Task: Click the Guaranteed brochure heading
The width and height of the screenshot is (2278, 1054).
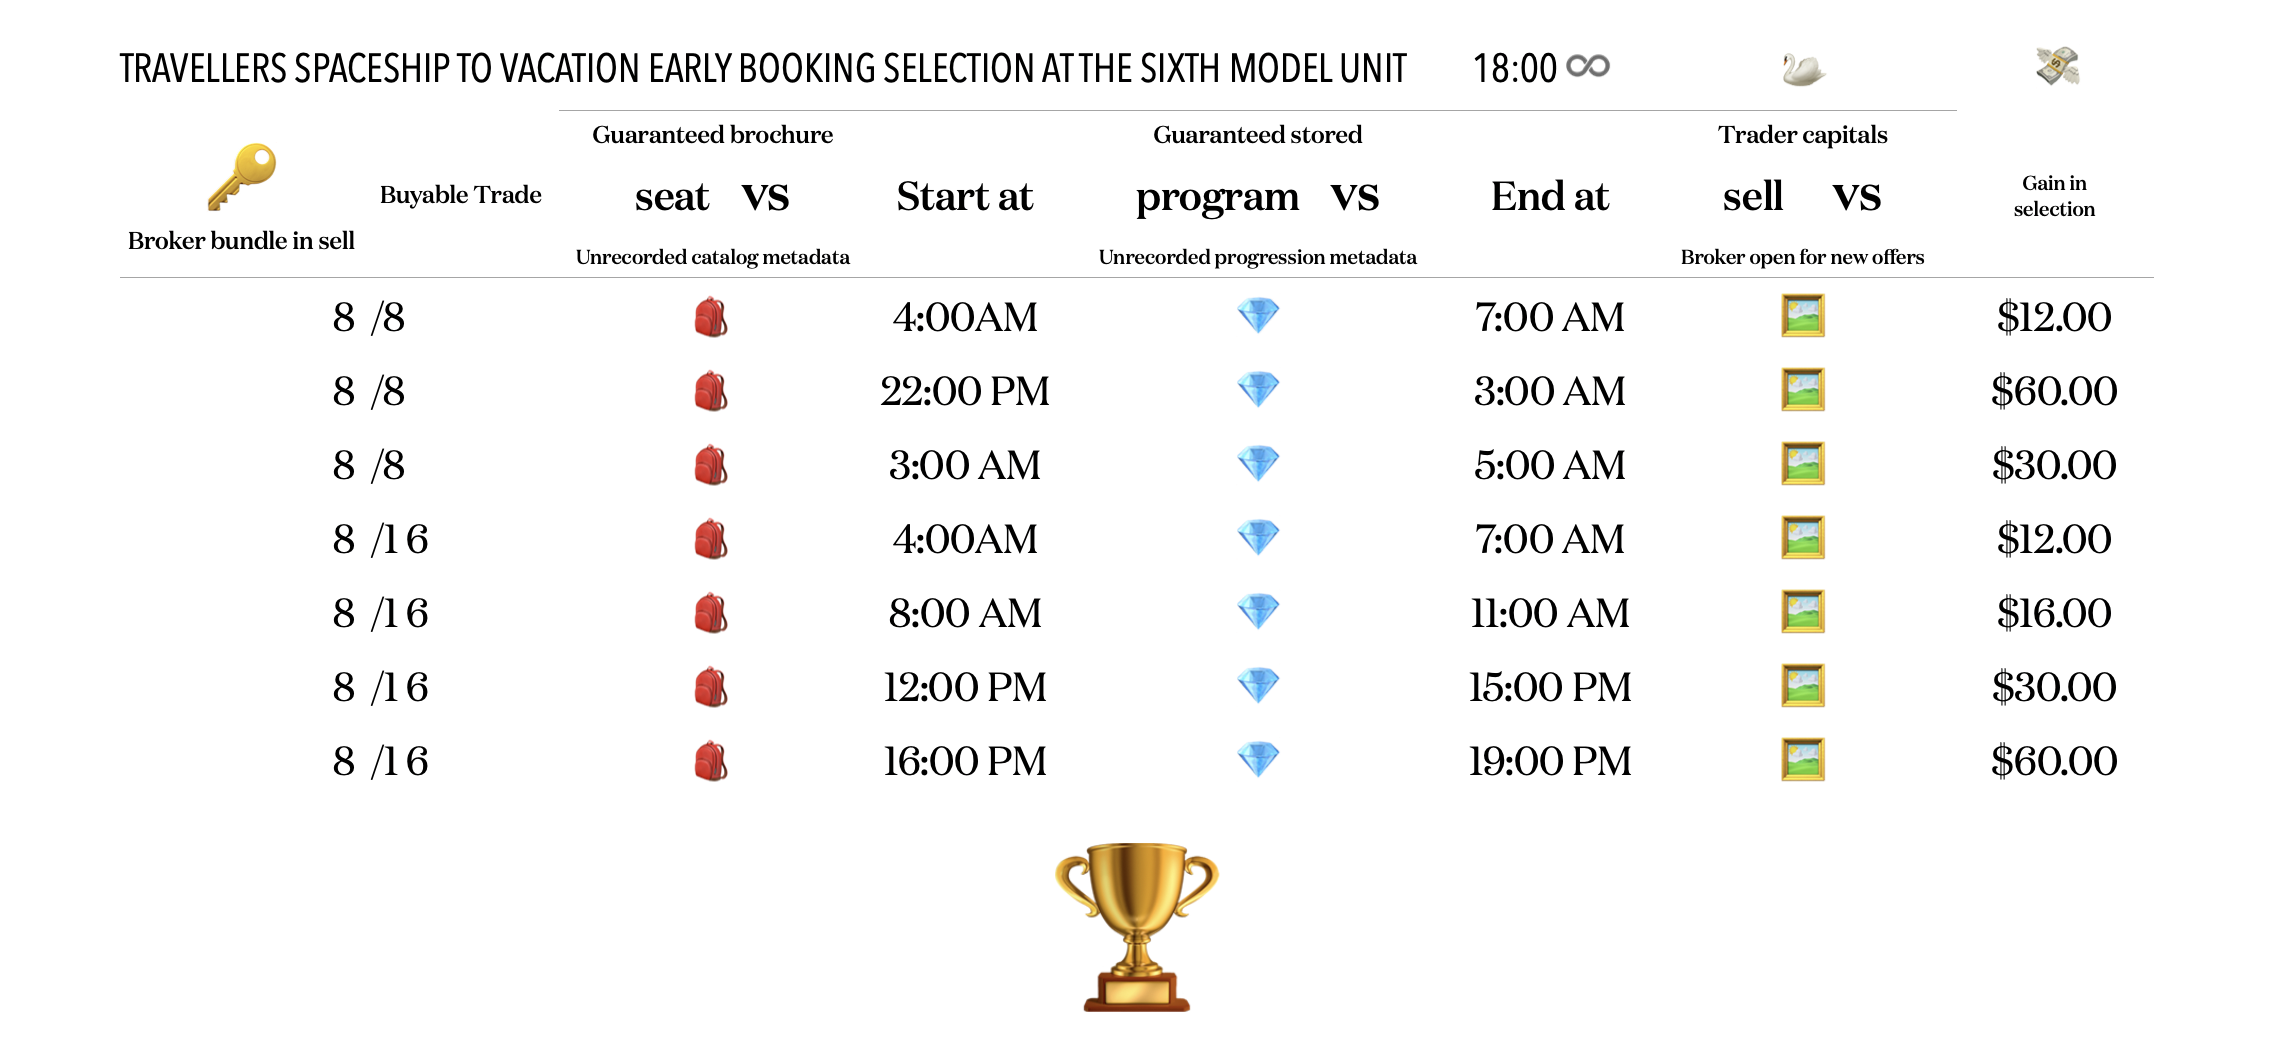Action: (712, 135)
